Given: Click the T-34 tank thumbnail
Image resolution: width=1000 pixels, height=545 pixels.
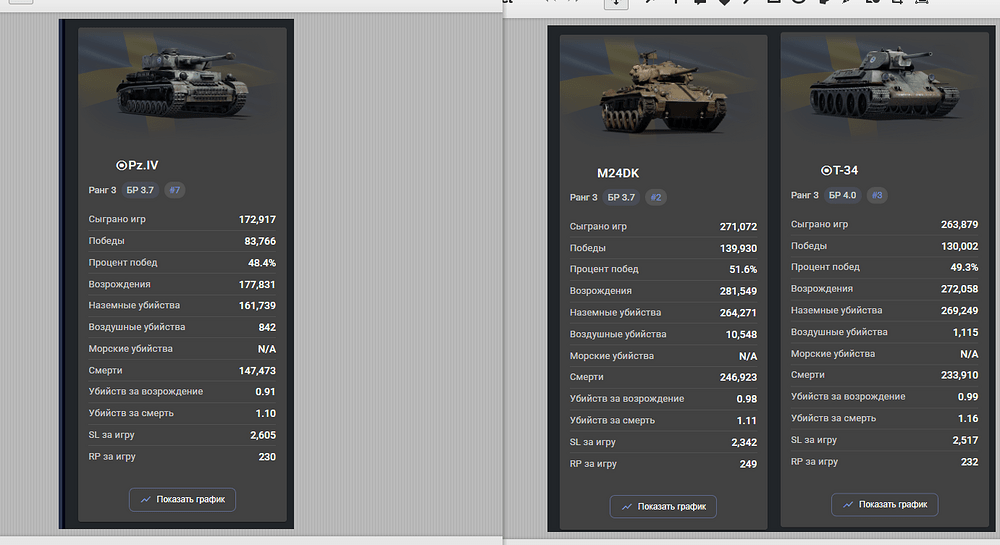Looking at the screenshot, I should 884,90.
